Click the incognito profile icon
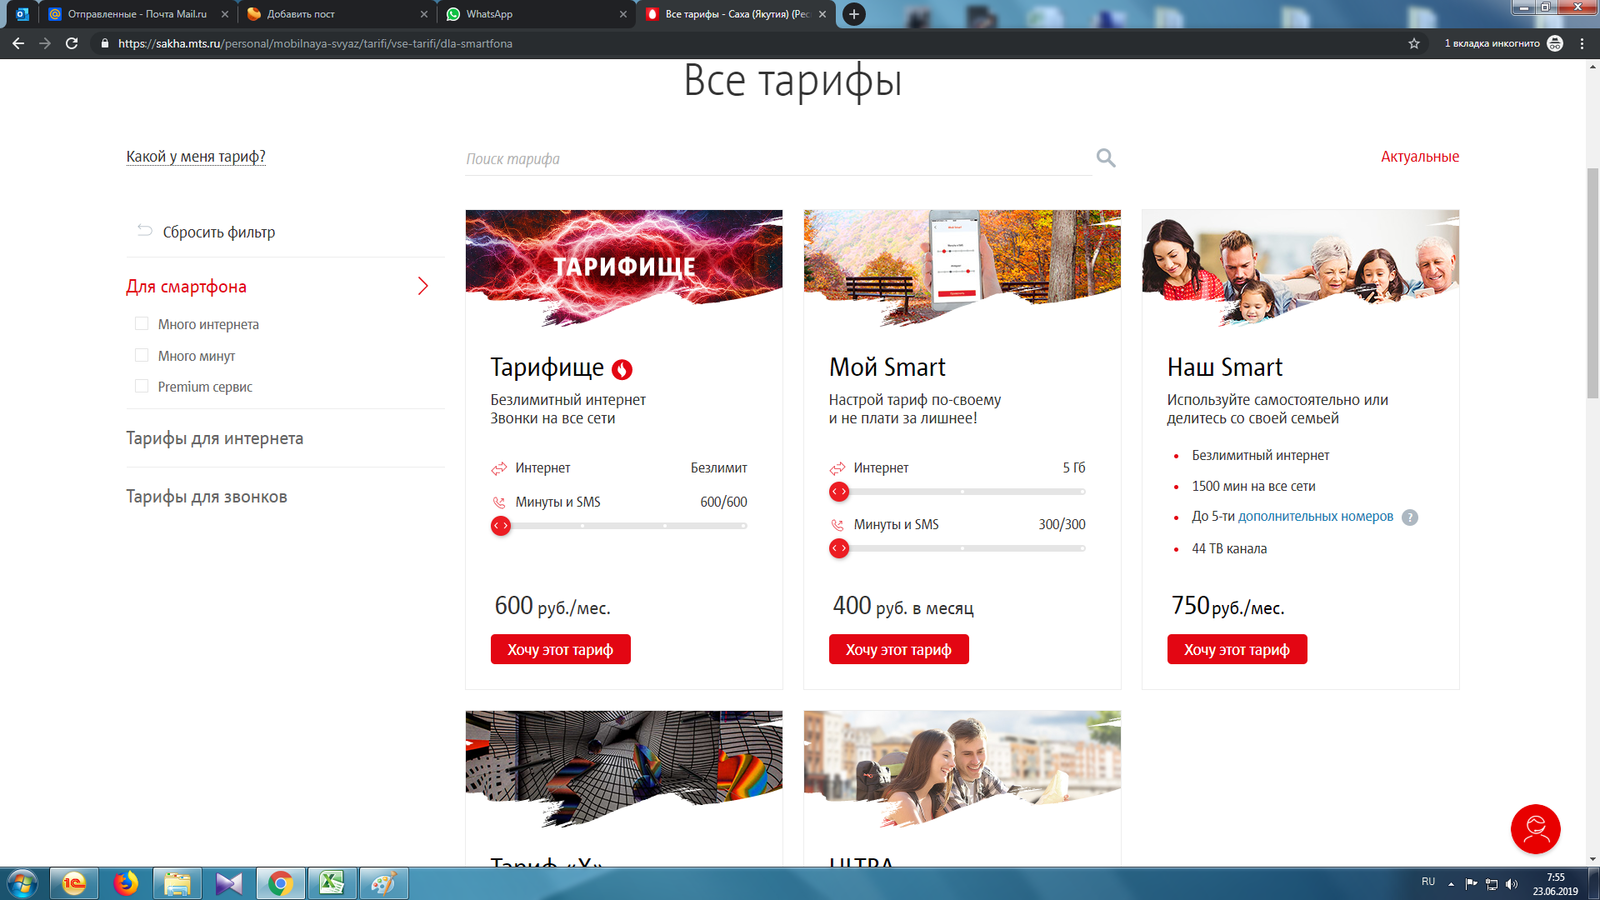The height and width of the screenshot is (900, 1600). pos(1555,43)
